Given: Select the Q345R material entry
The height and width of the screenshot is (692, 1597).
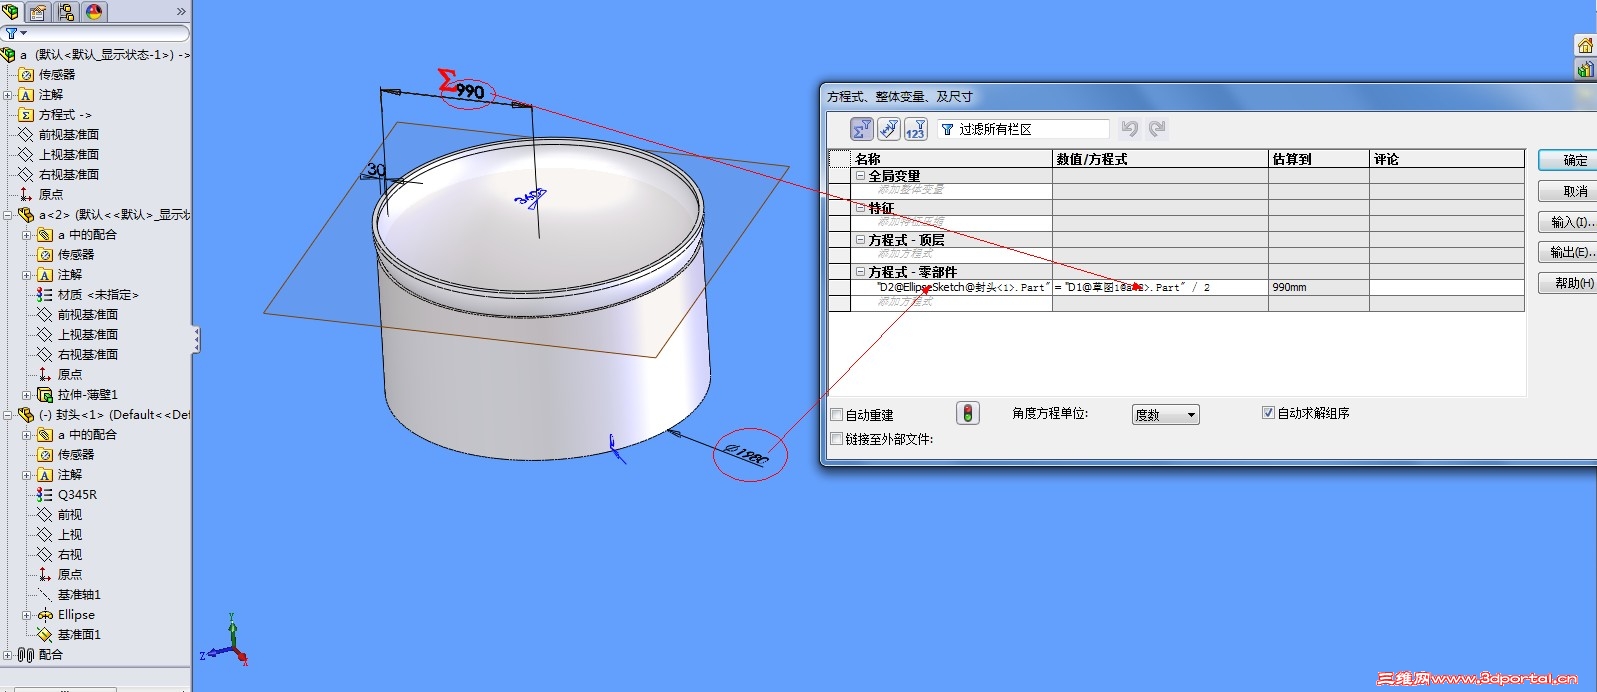Looking at the screenshot, I should [77, 495].
